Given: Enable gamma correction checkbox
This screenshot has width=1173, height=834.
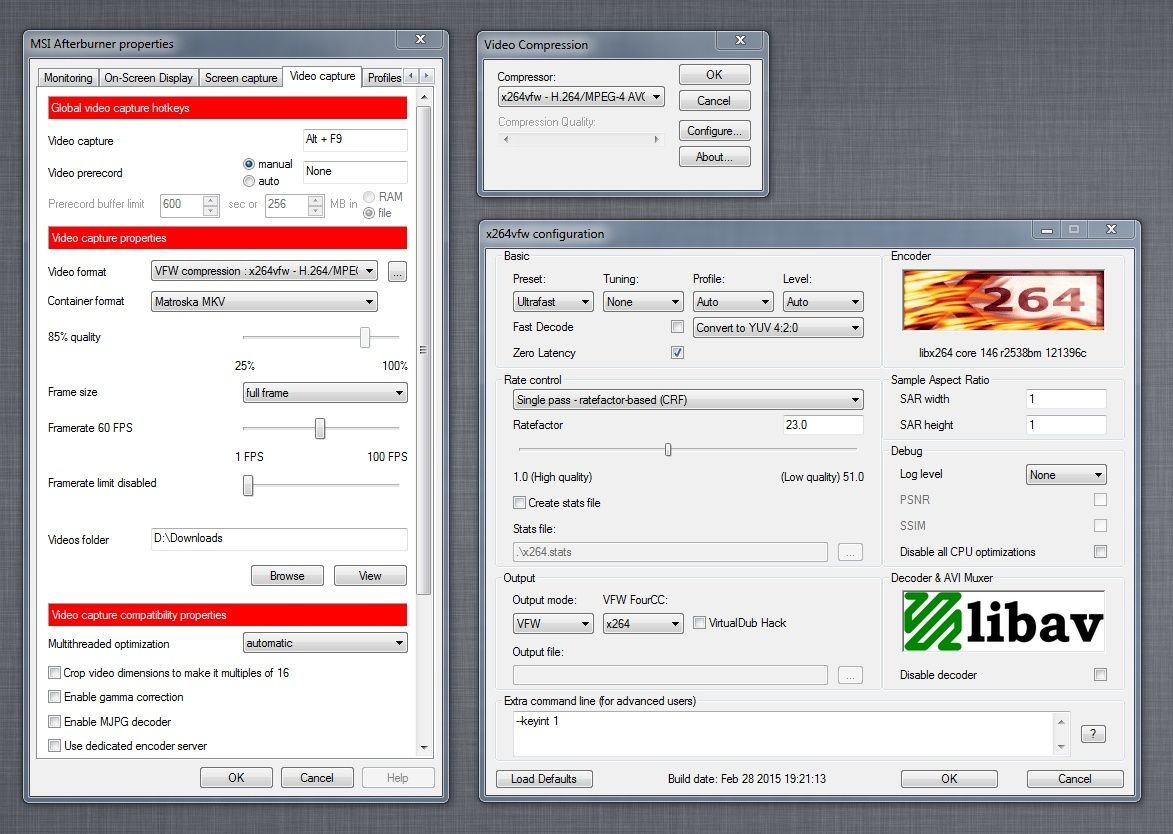Looking at the screenshot, I should tap(55, 696).
